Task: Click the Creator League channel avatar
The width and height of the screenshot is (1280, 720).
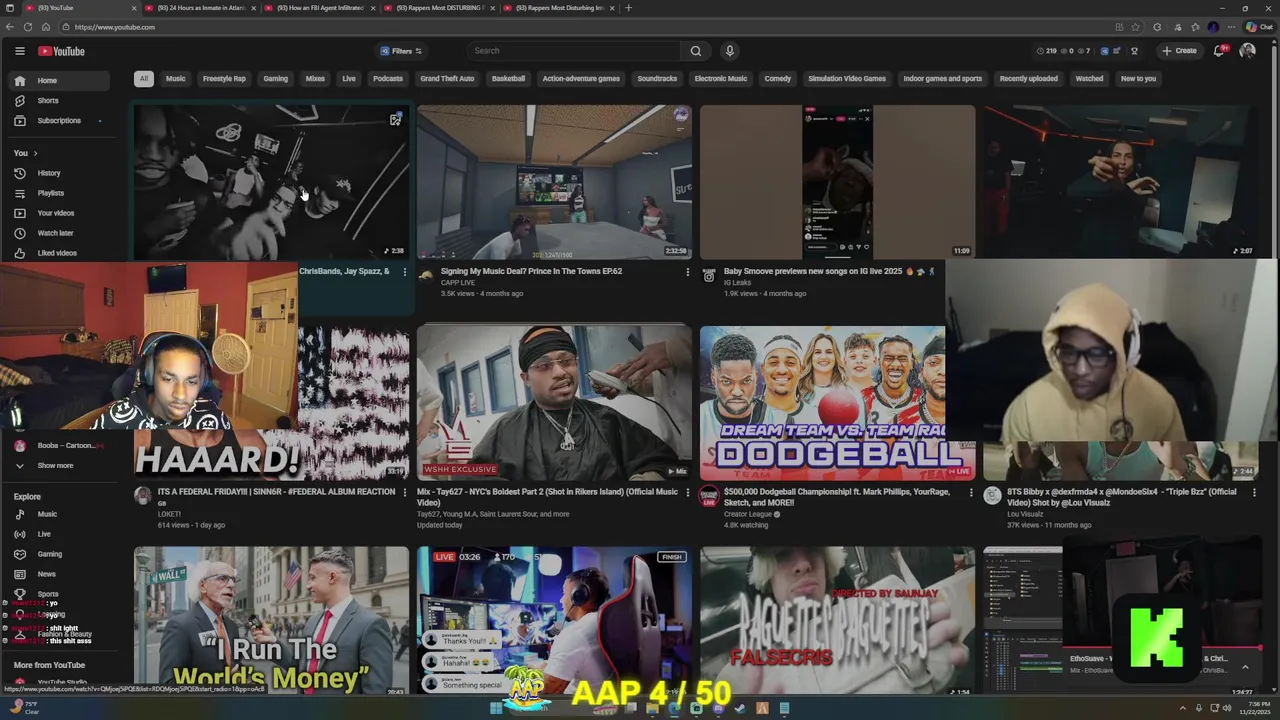Action: click(x=709, y=496)
